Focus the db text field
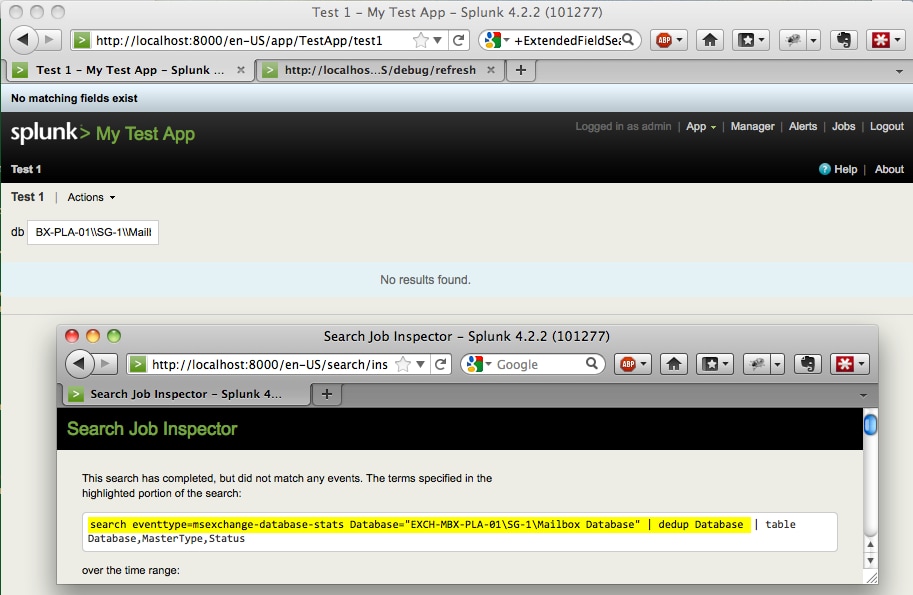 coord(93,232)
